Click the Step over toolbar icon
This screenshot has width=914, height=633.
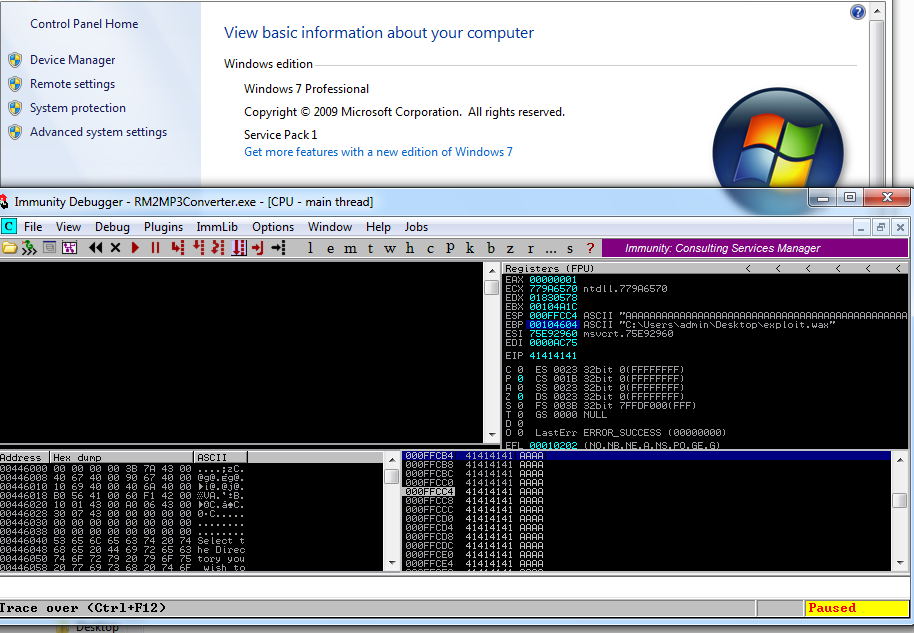tap(199, 248)
